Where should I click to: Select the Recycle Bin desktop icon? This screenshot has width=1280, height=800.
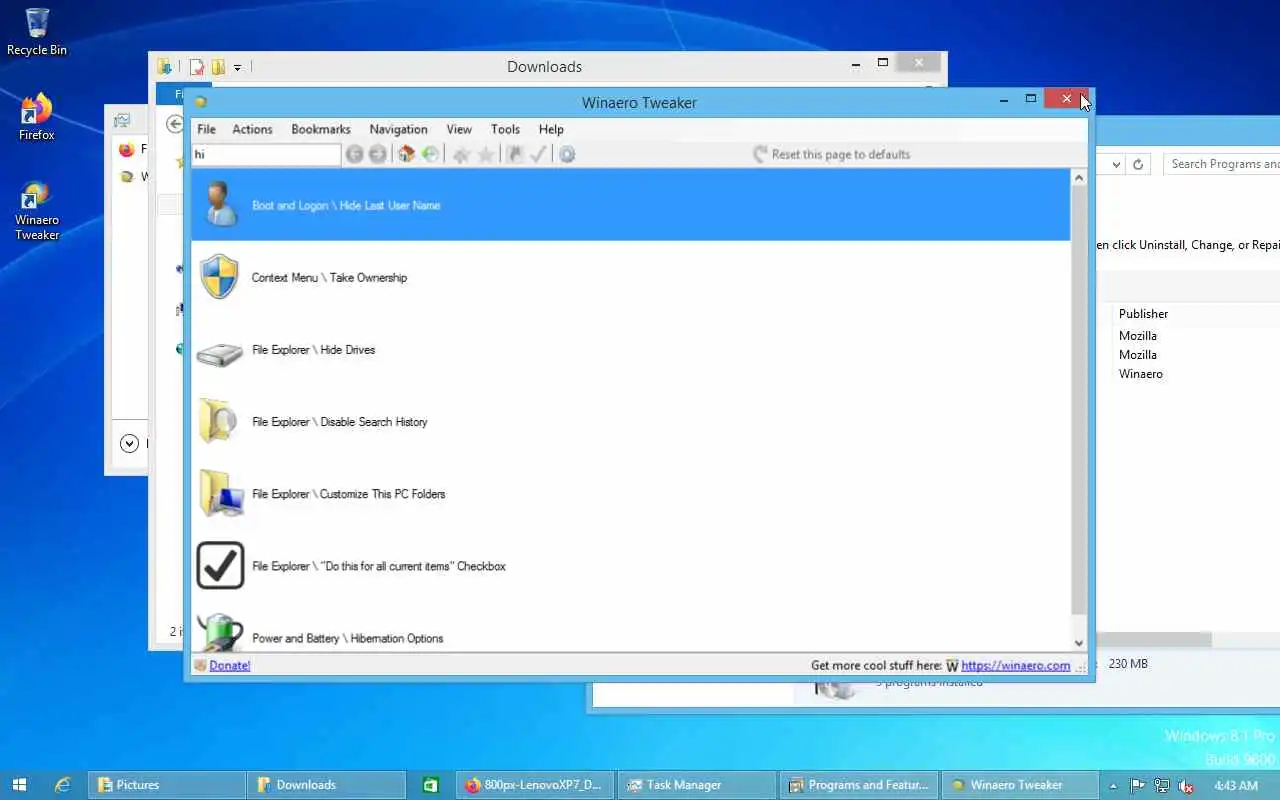37,31
